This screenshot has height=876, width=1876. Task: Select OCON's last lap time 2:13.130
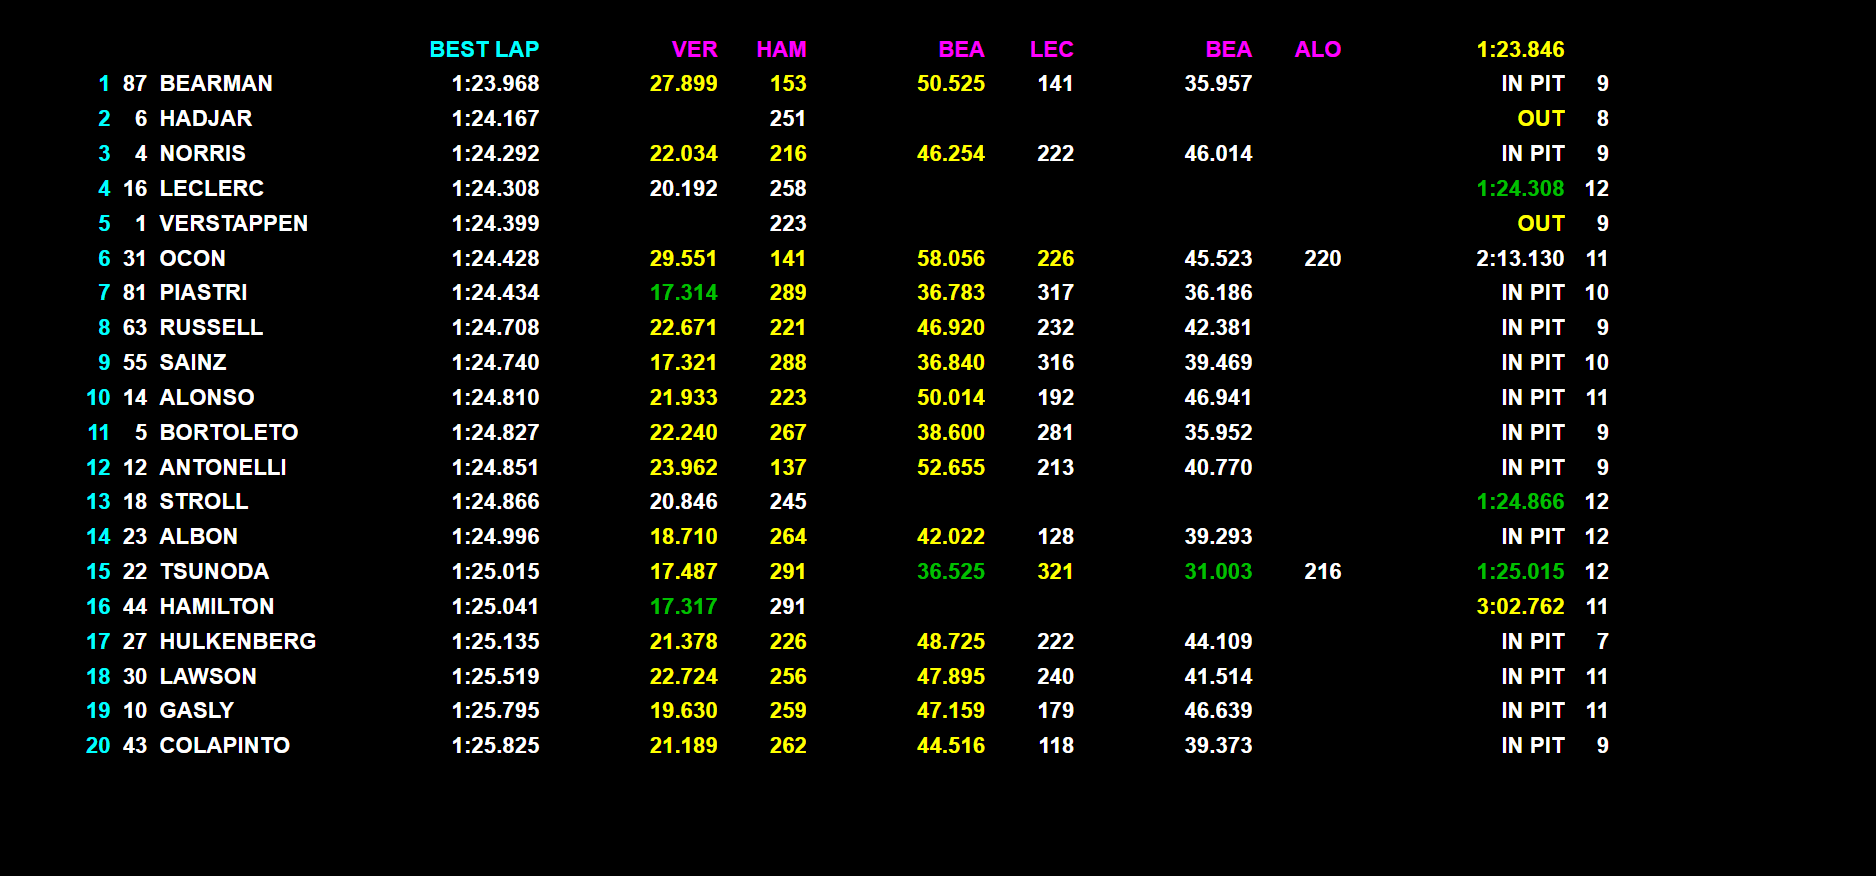pos(1520,259)
